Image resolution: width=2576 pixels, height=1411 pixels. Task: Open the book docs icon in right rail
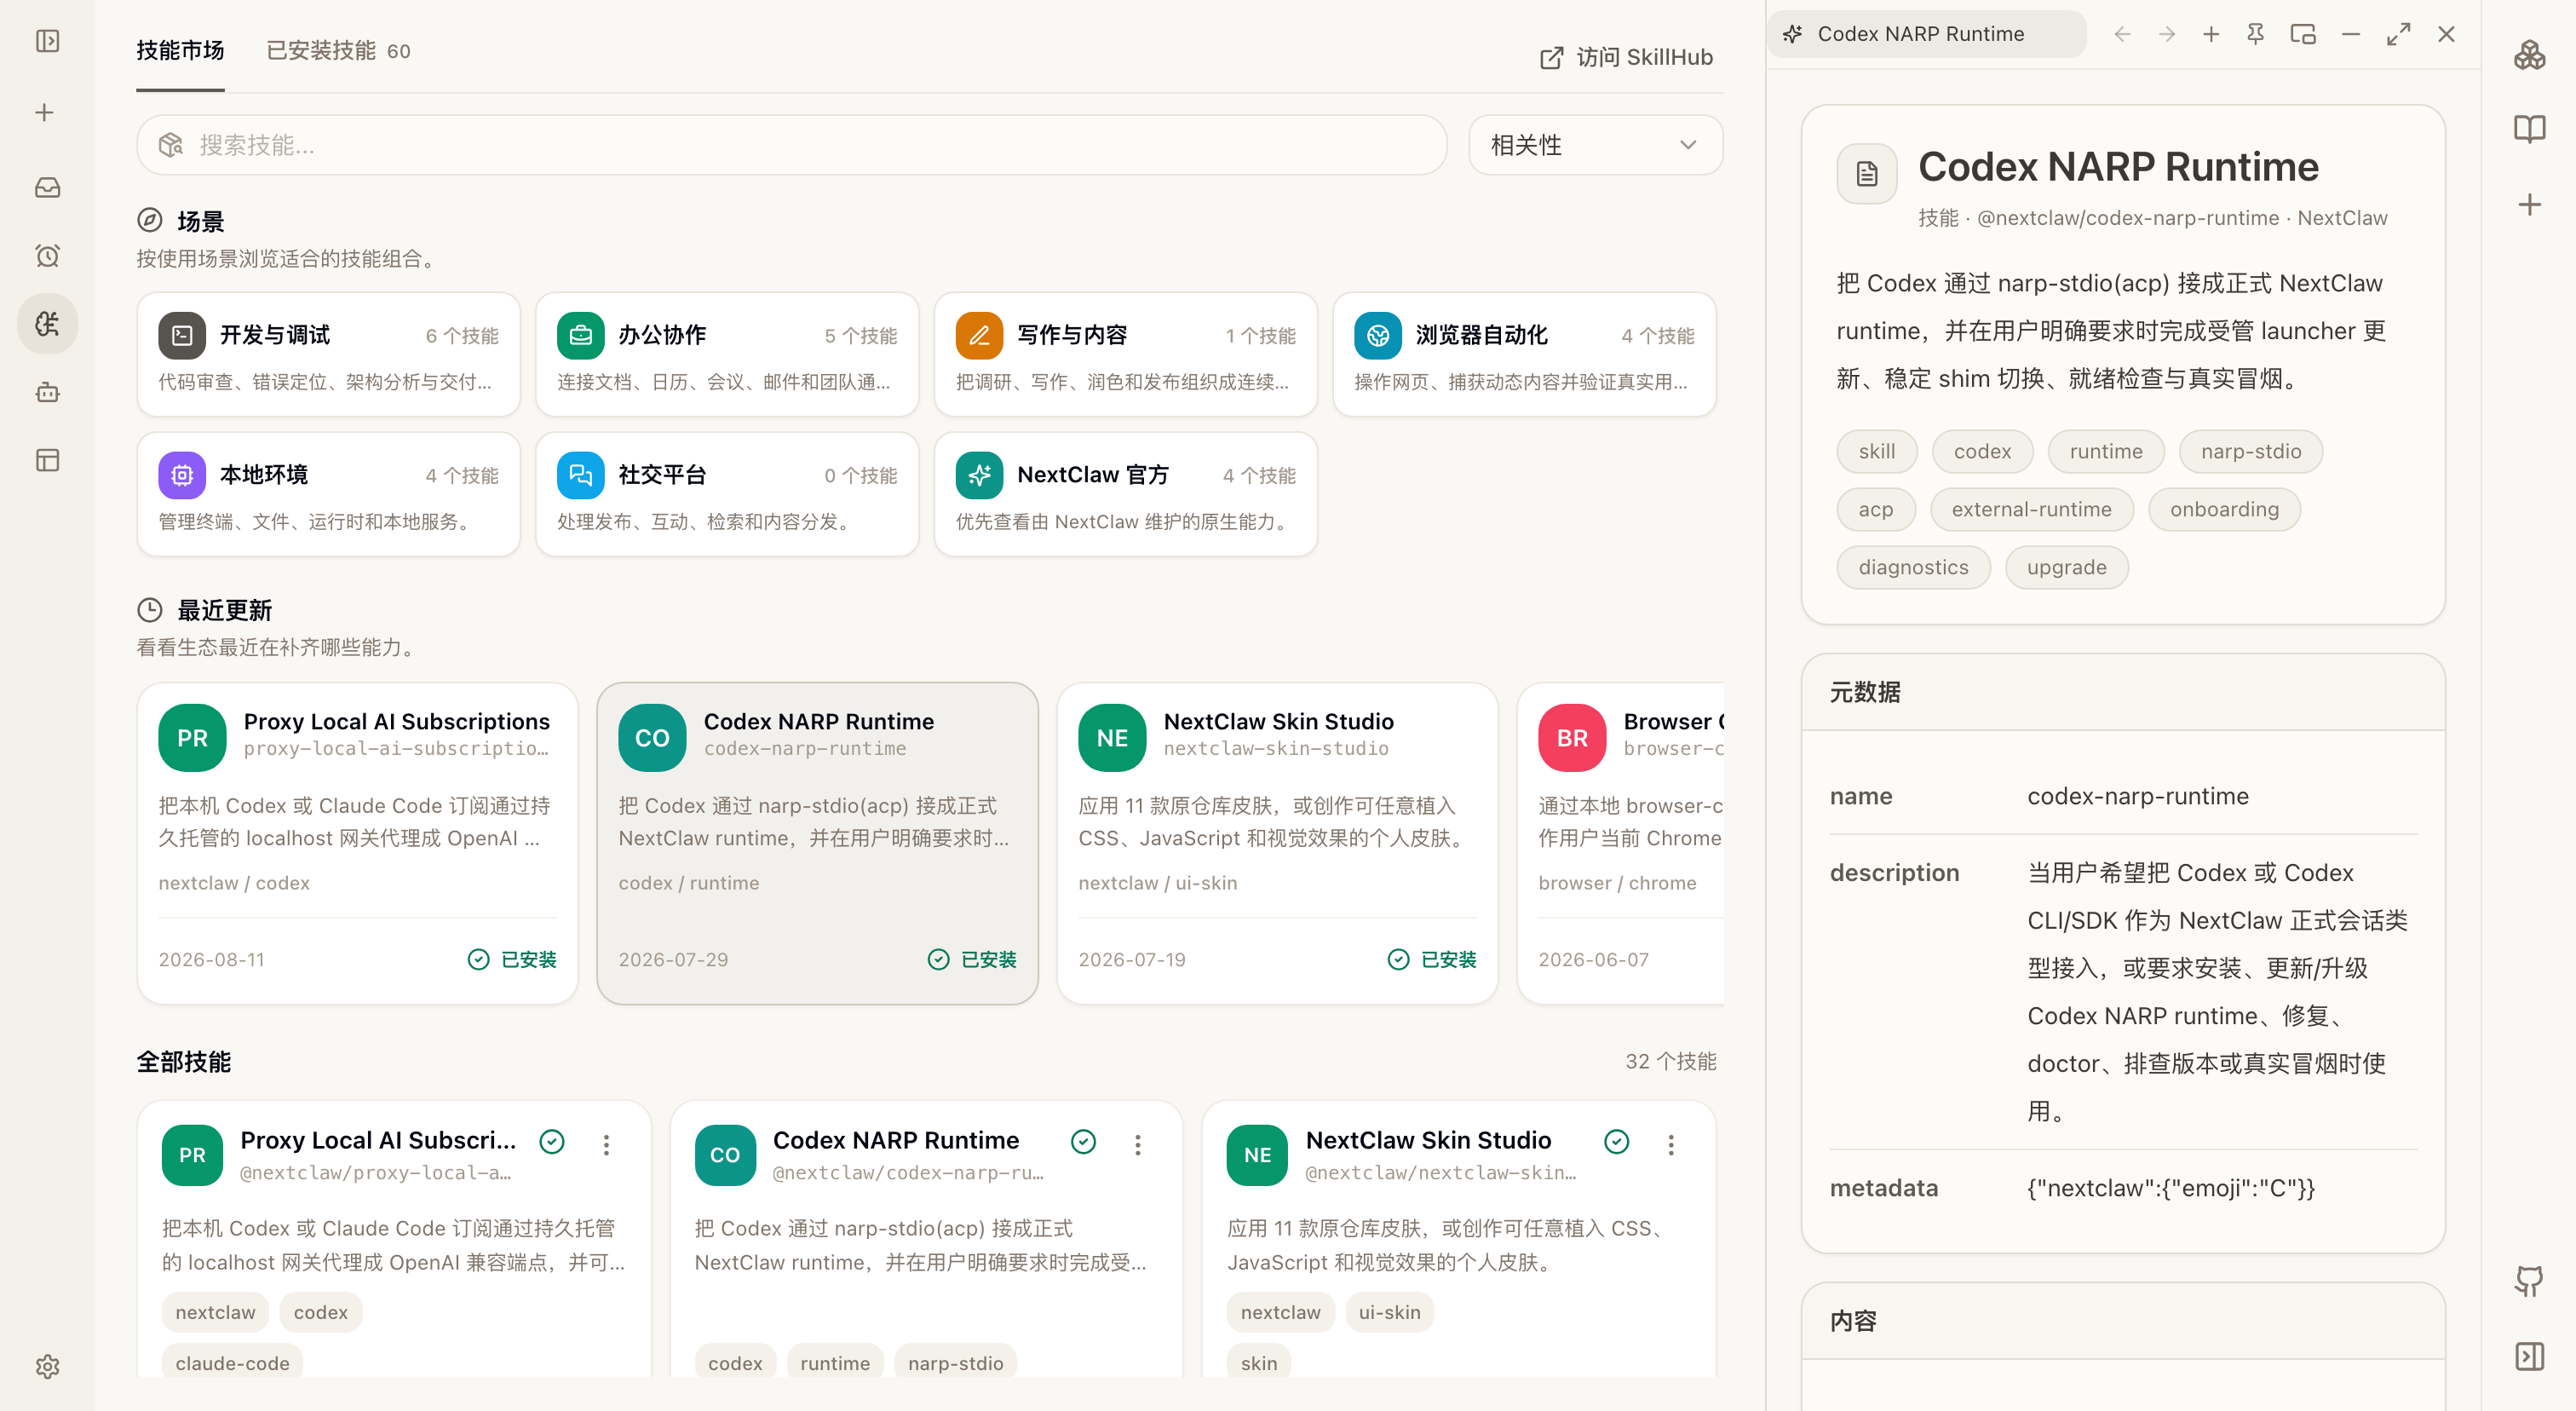tap(2529, 129)
